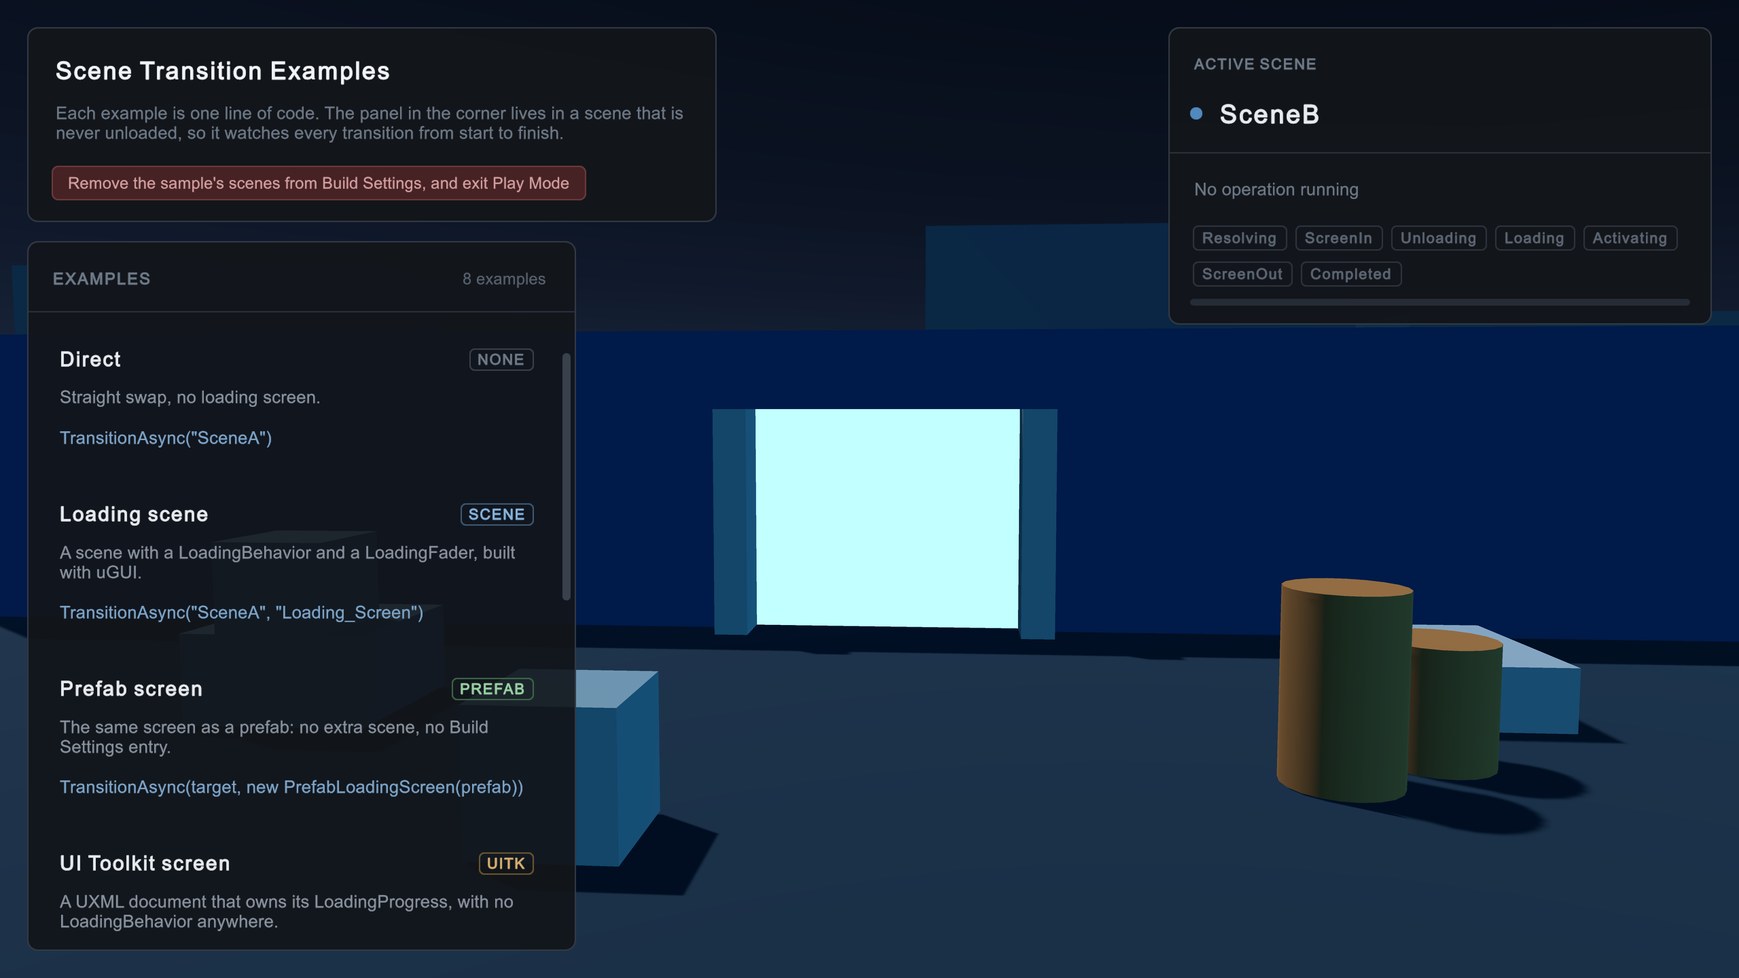Click the UXML document description text
The width and height of the screenshot is (1739, 978).
286,912
